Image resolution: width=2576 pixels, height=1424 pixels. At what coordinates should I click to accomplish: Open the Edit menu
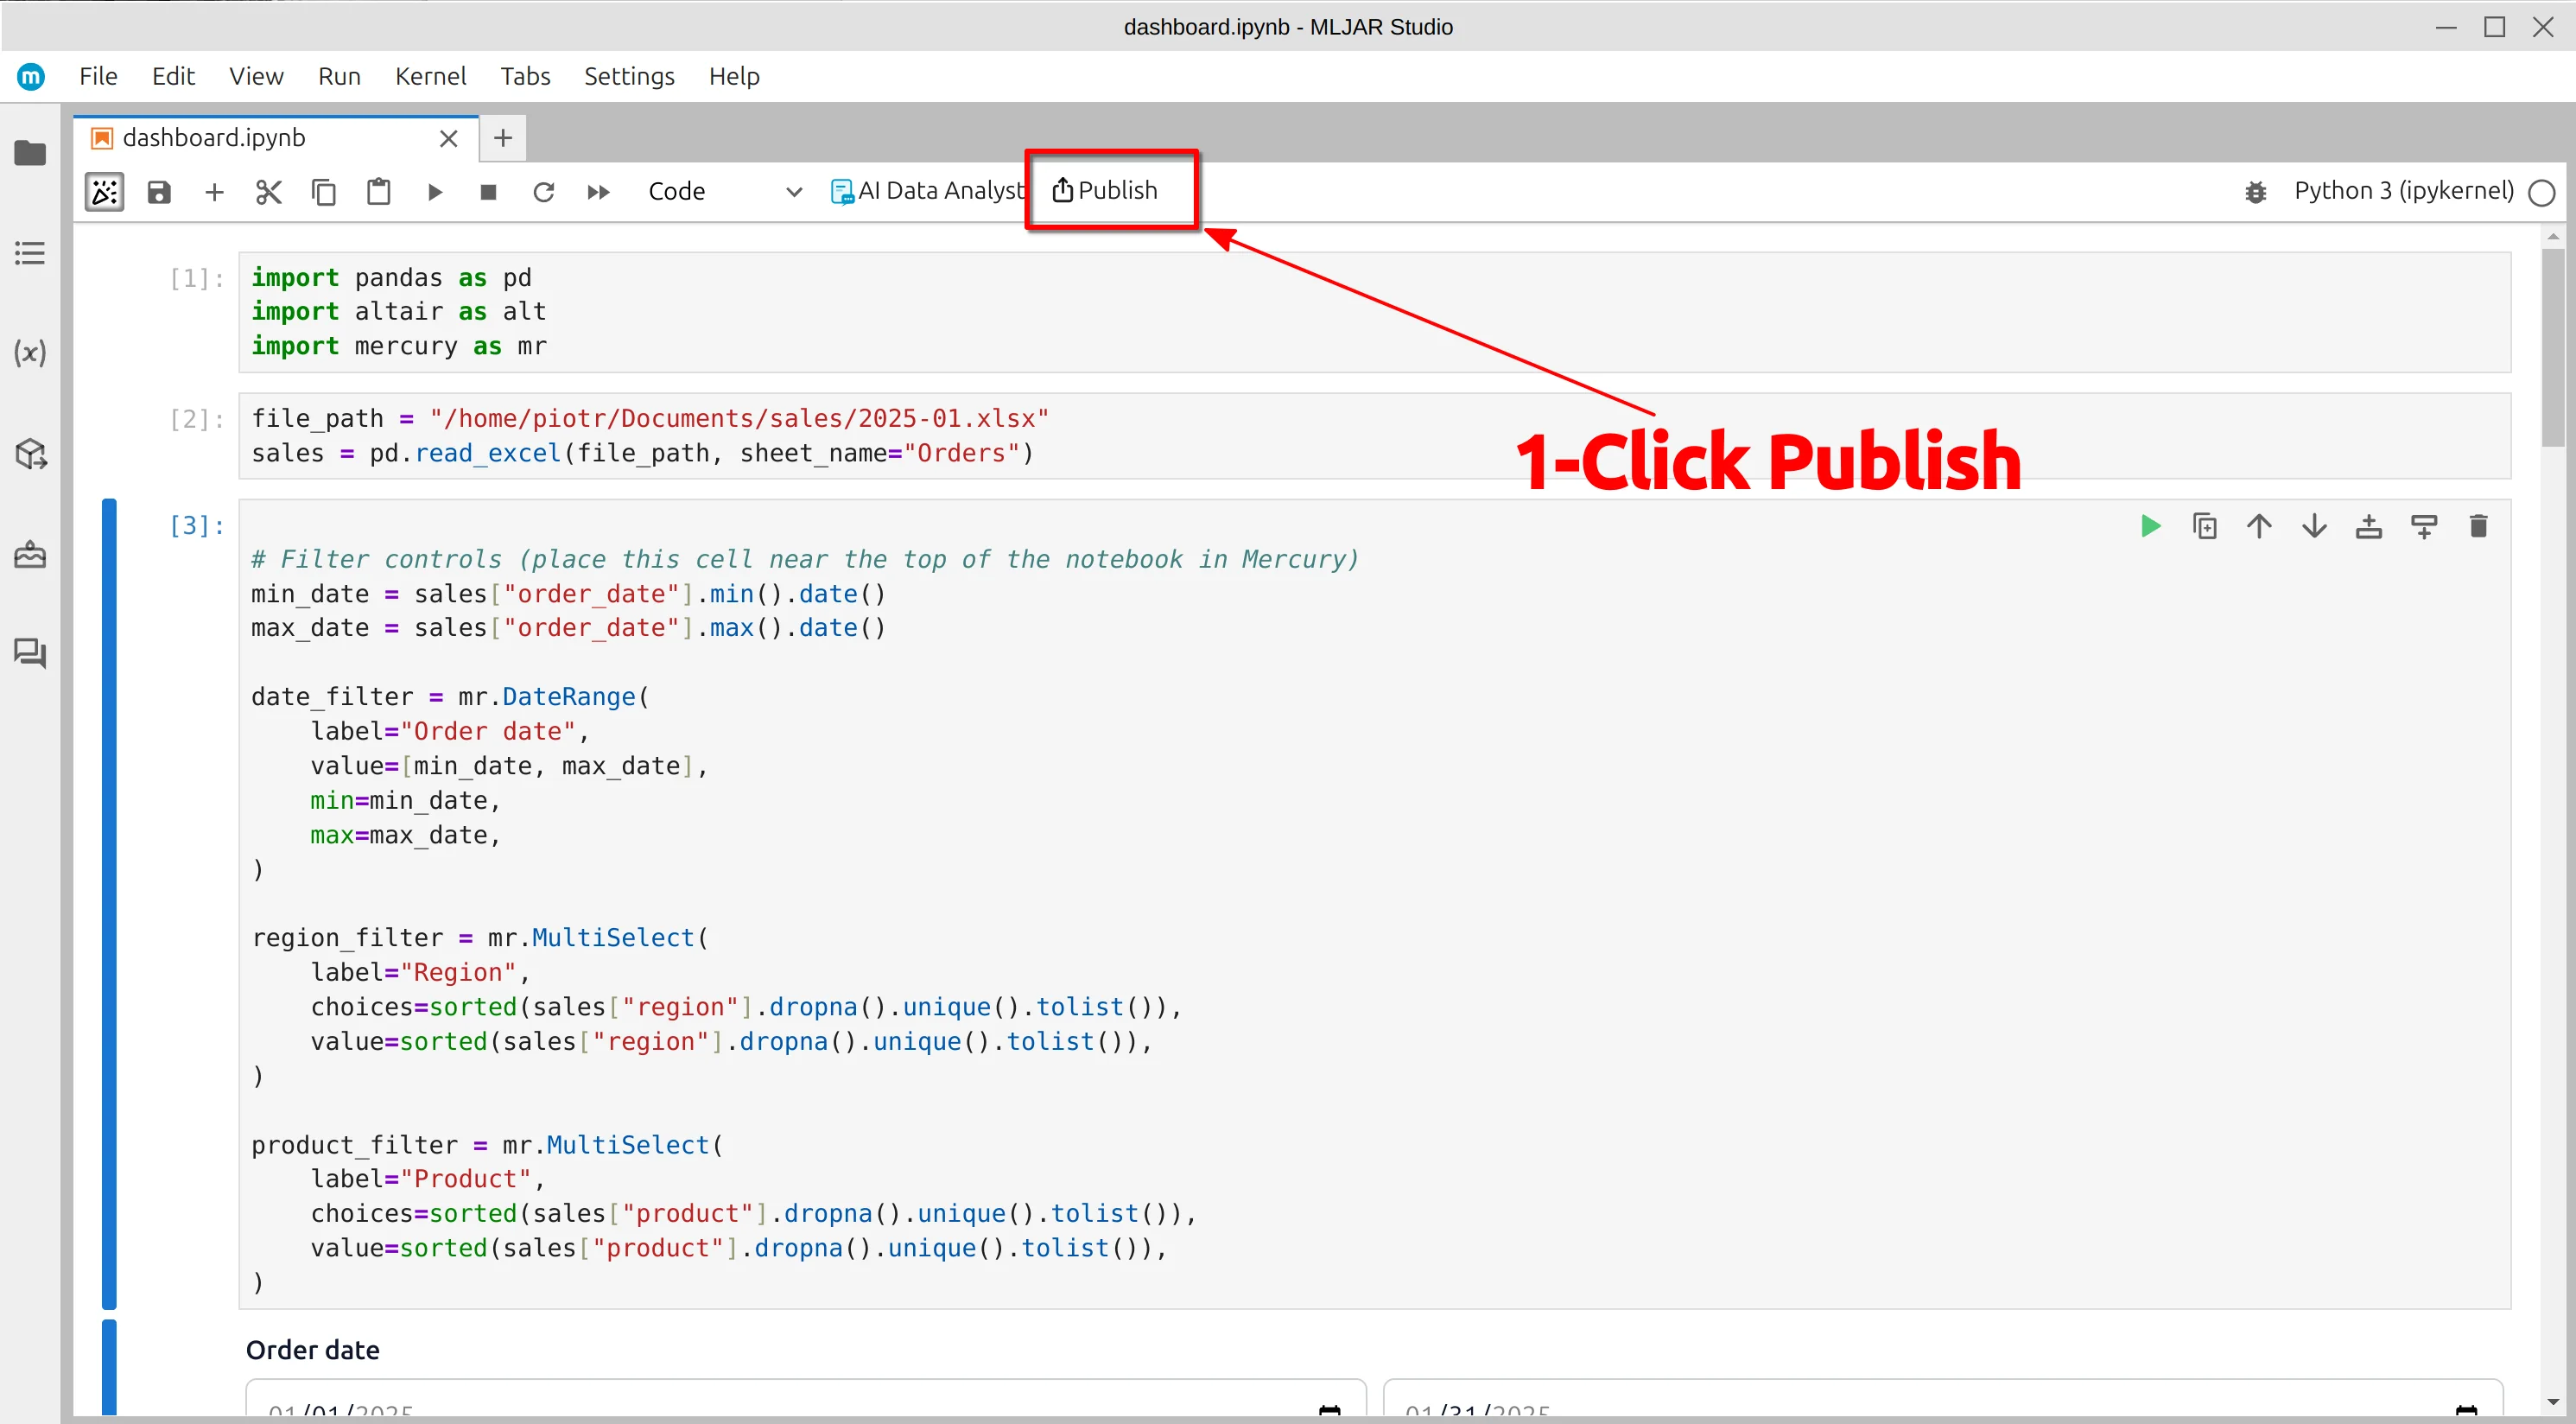point(173,76)
